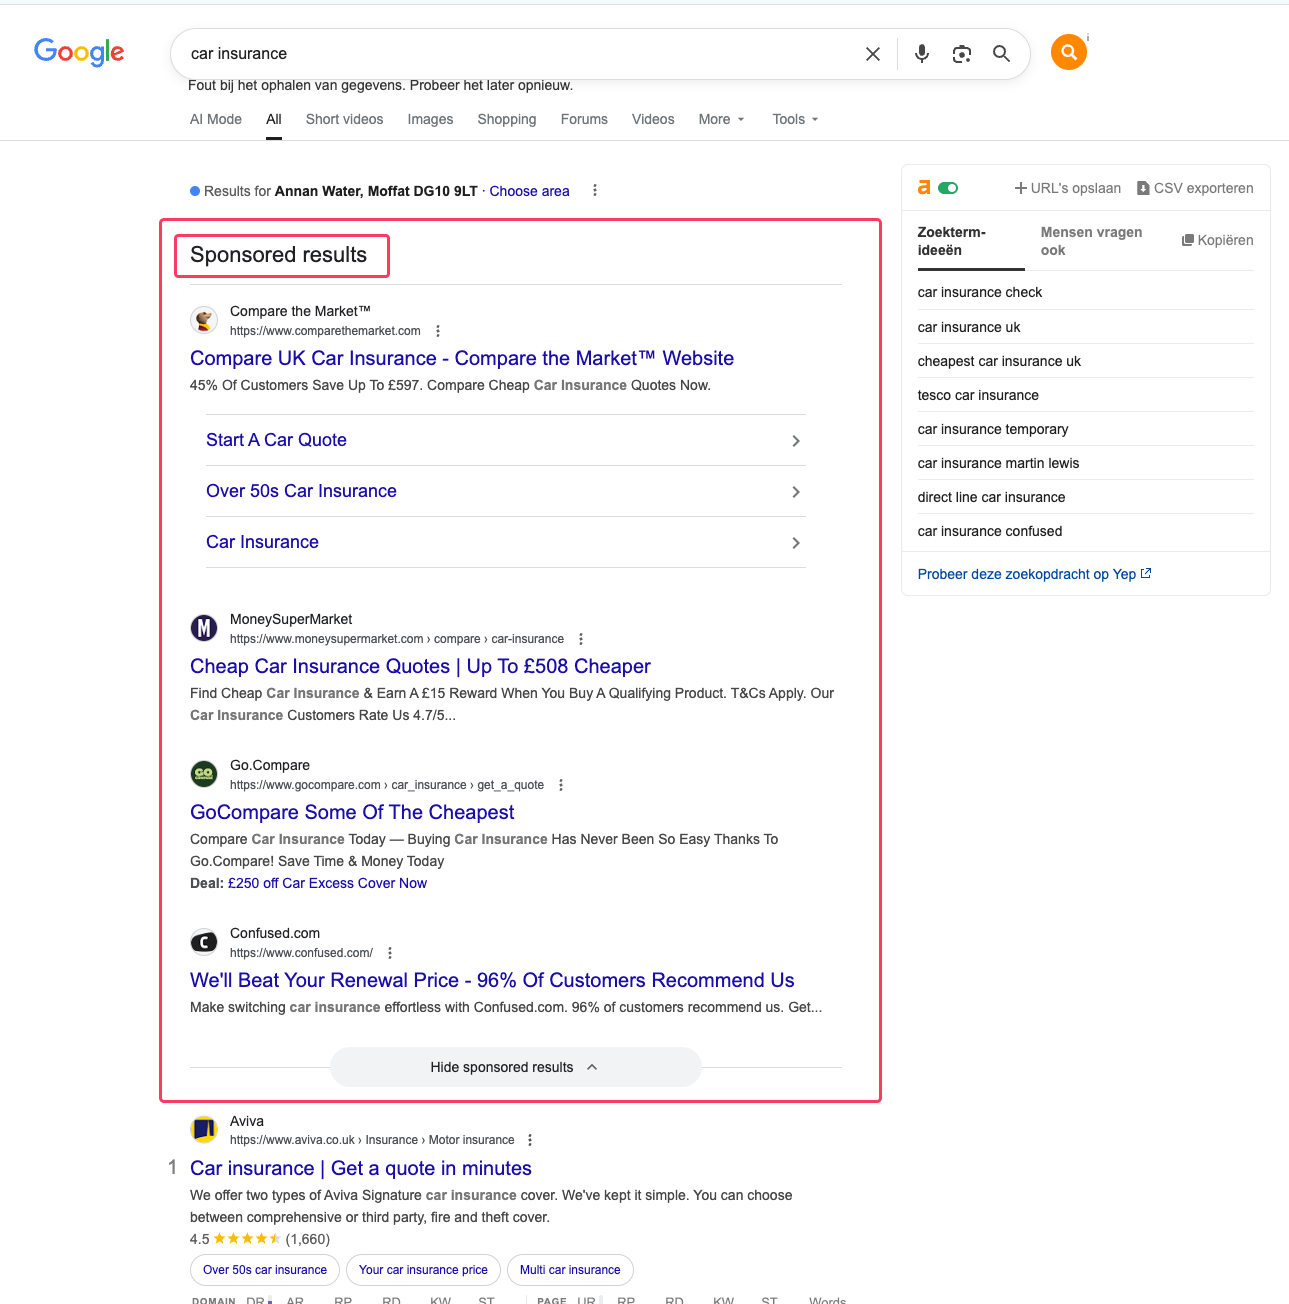
Task: Select the keyword car insurance temporary
Action: (x=992, y=429)
